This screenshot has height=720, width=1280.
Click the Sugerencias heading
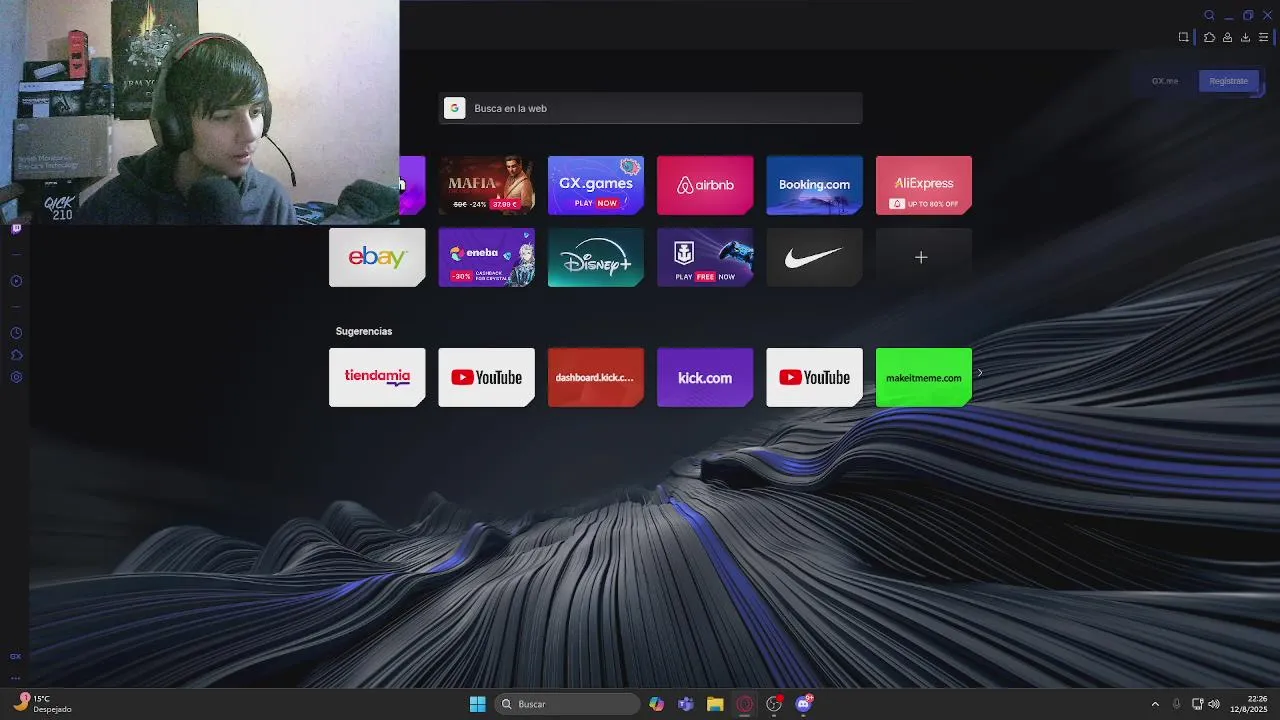(364, 331)
